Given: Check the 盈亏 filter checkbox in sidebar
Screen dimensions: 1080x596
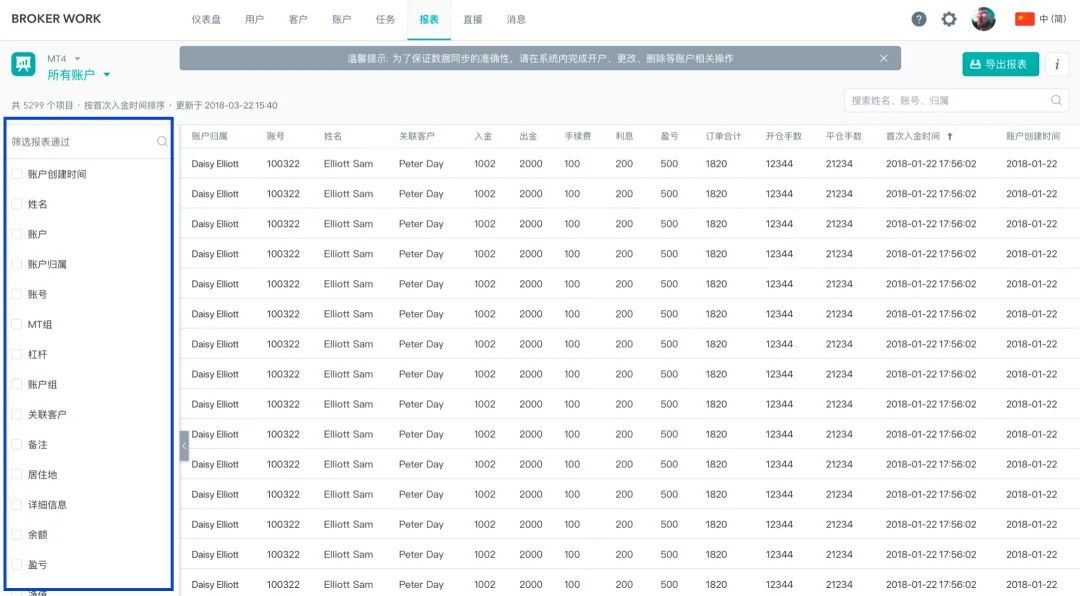Looking at the screenshot, I should coord(17,564).
